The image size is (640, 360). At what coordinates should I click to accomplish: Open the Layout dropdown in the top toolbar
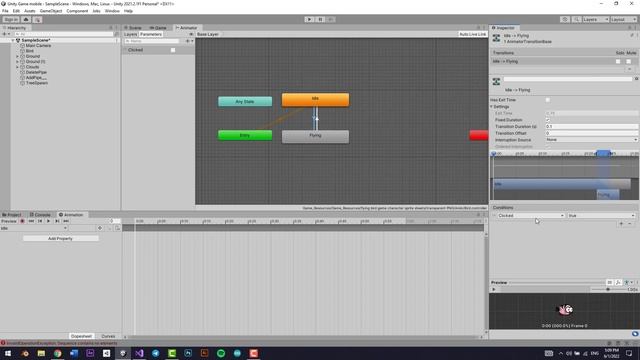coord(623,19)
